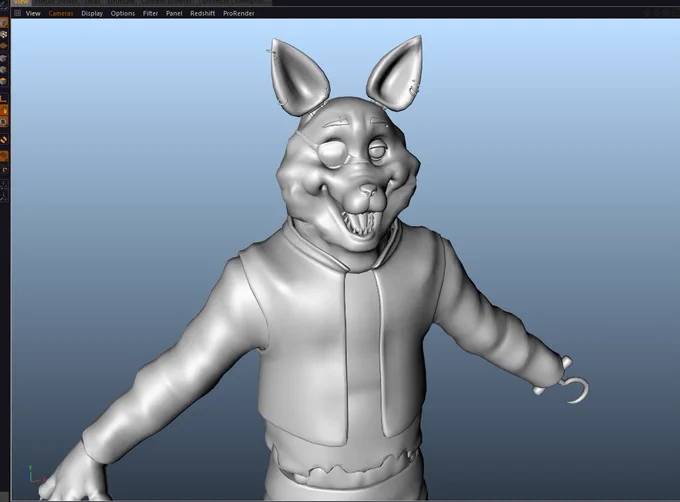Select the monocle on the fox's face
Screen dimensions: 680x502
pyautogui.click(x=331, y=156)
